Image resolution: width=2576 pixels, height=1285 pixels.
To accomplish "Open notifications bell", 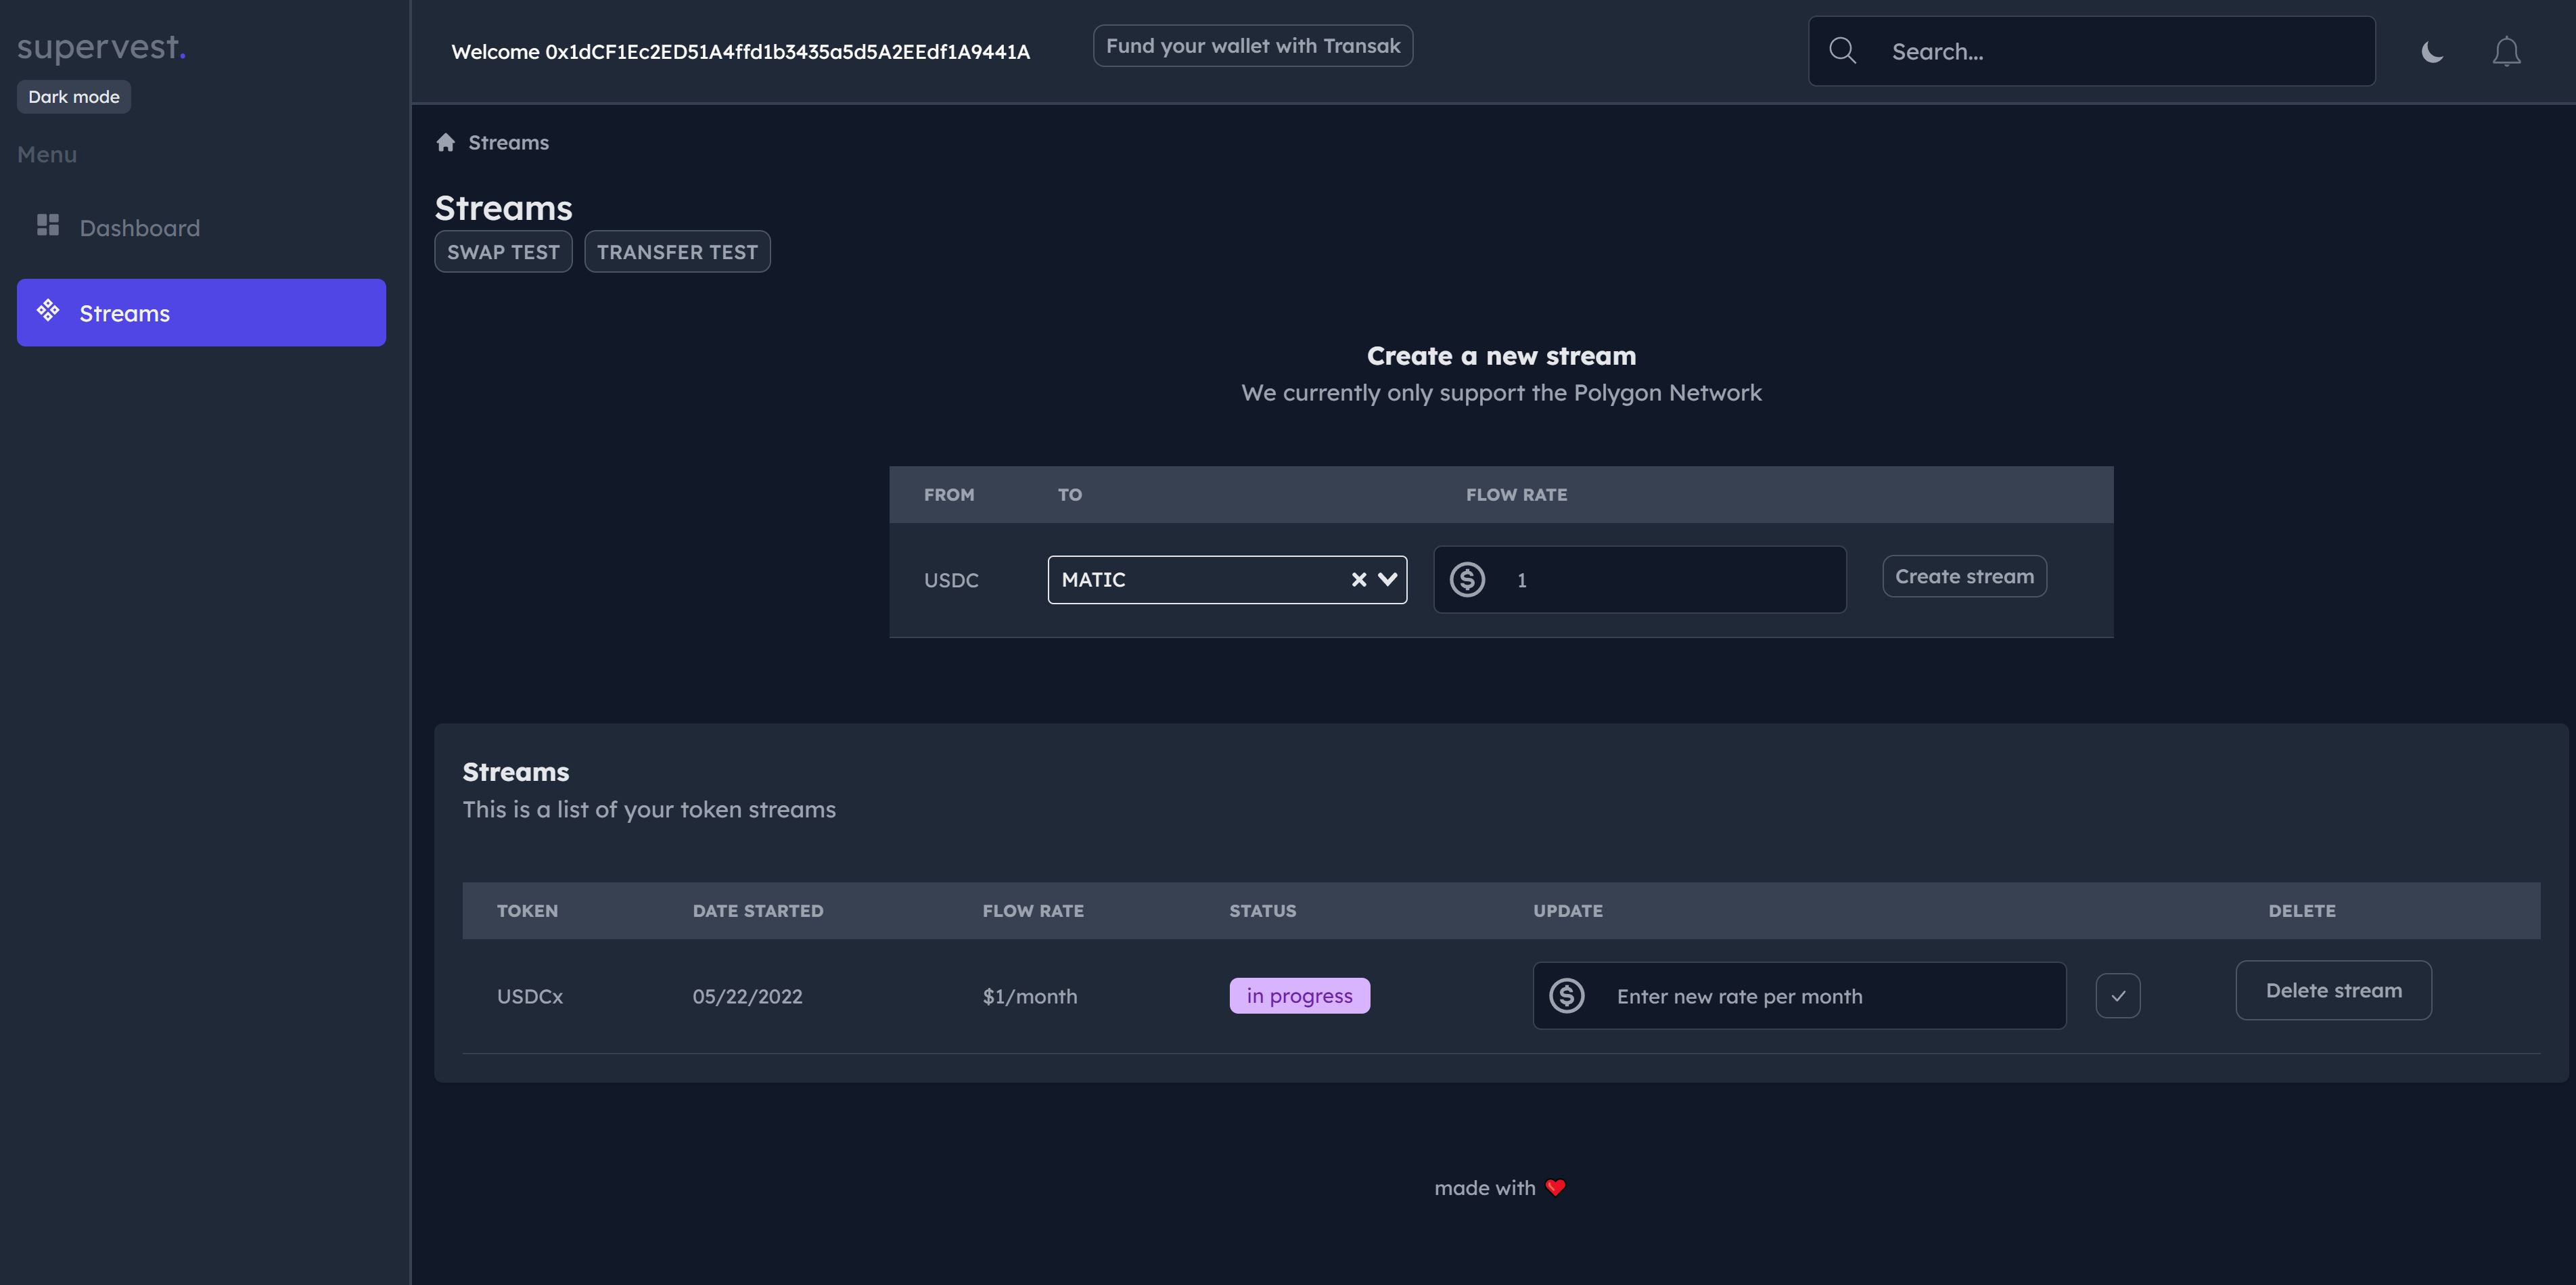I will tap(2506, 52).
